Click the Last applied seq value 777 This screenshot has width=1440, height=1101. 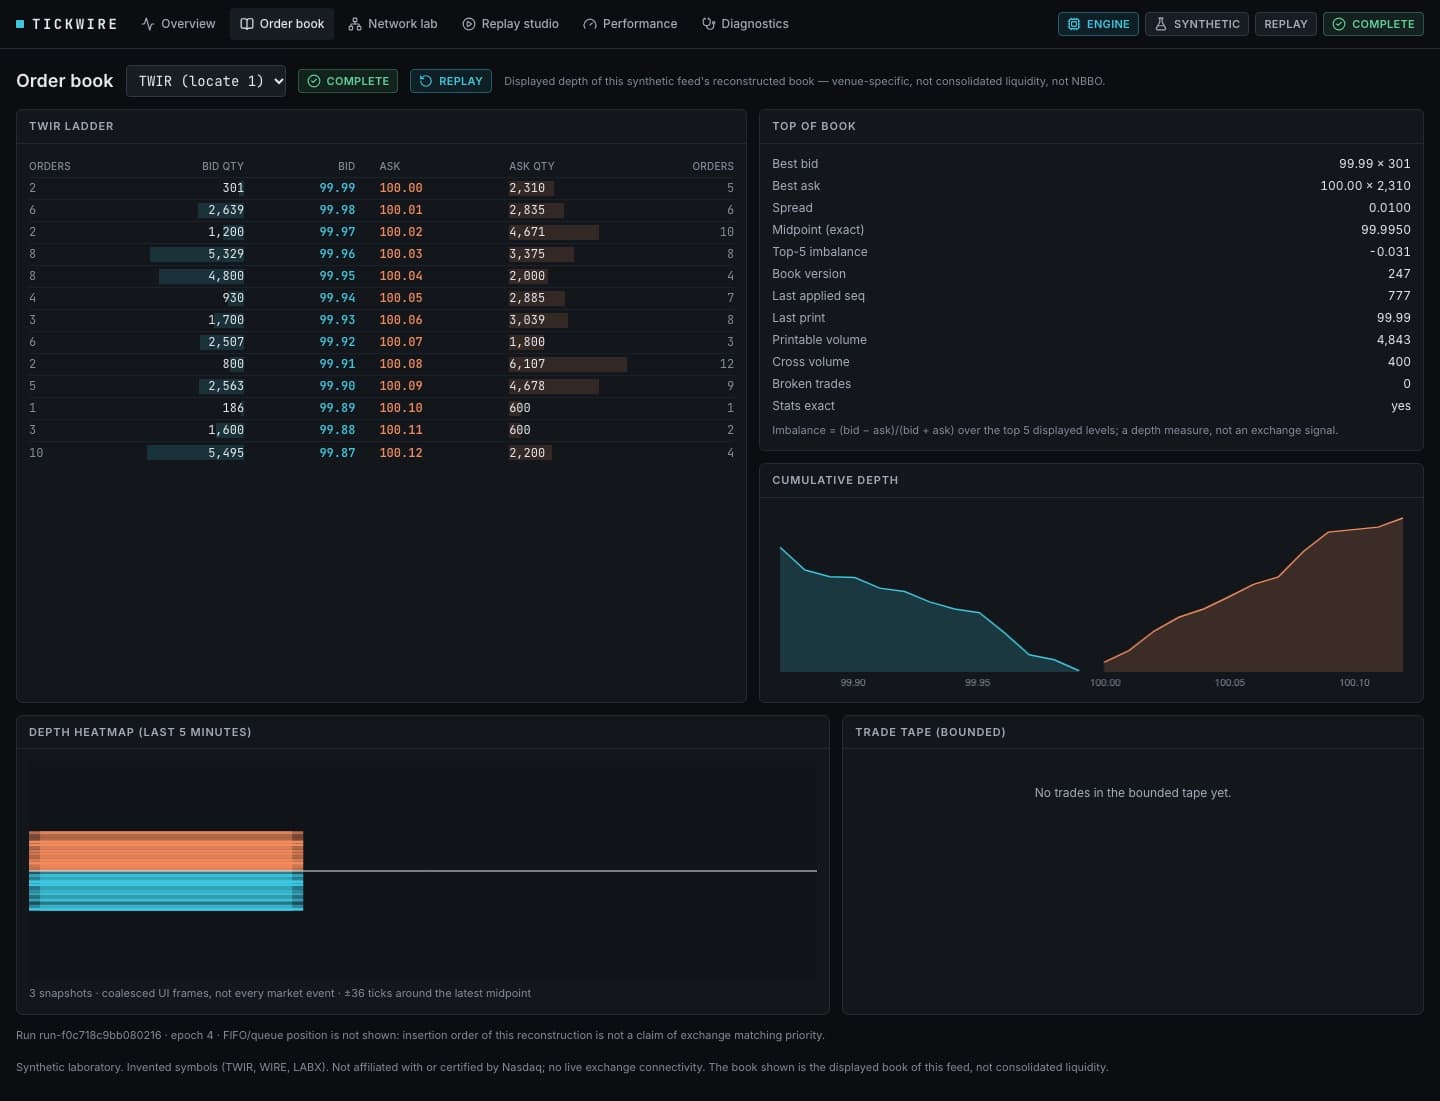coord(1399,296)
